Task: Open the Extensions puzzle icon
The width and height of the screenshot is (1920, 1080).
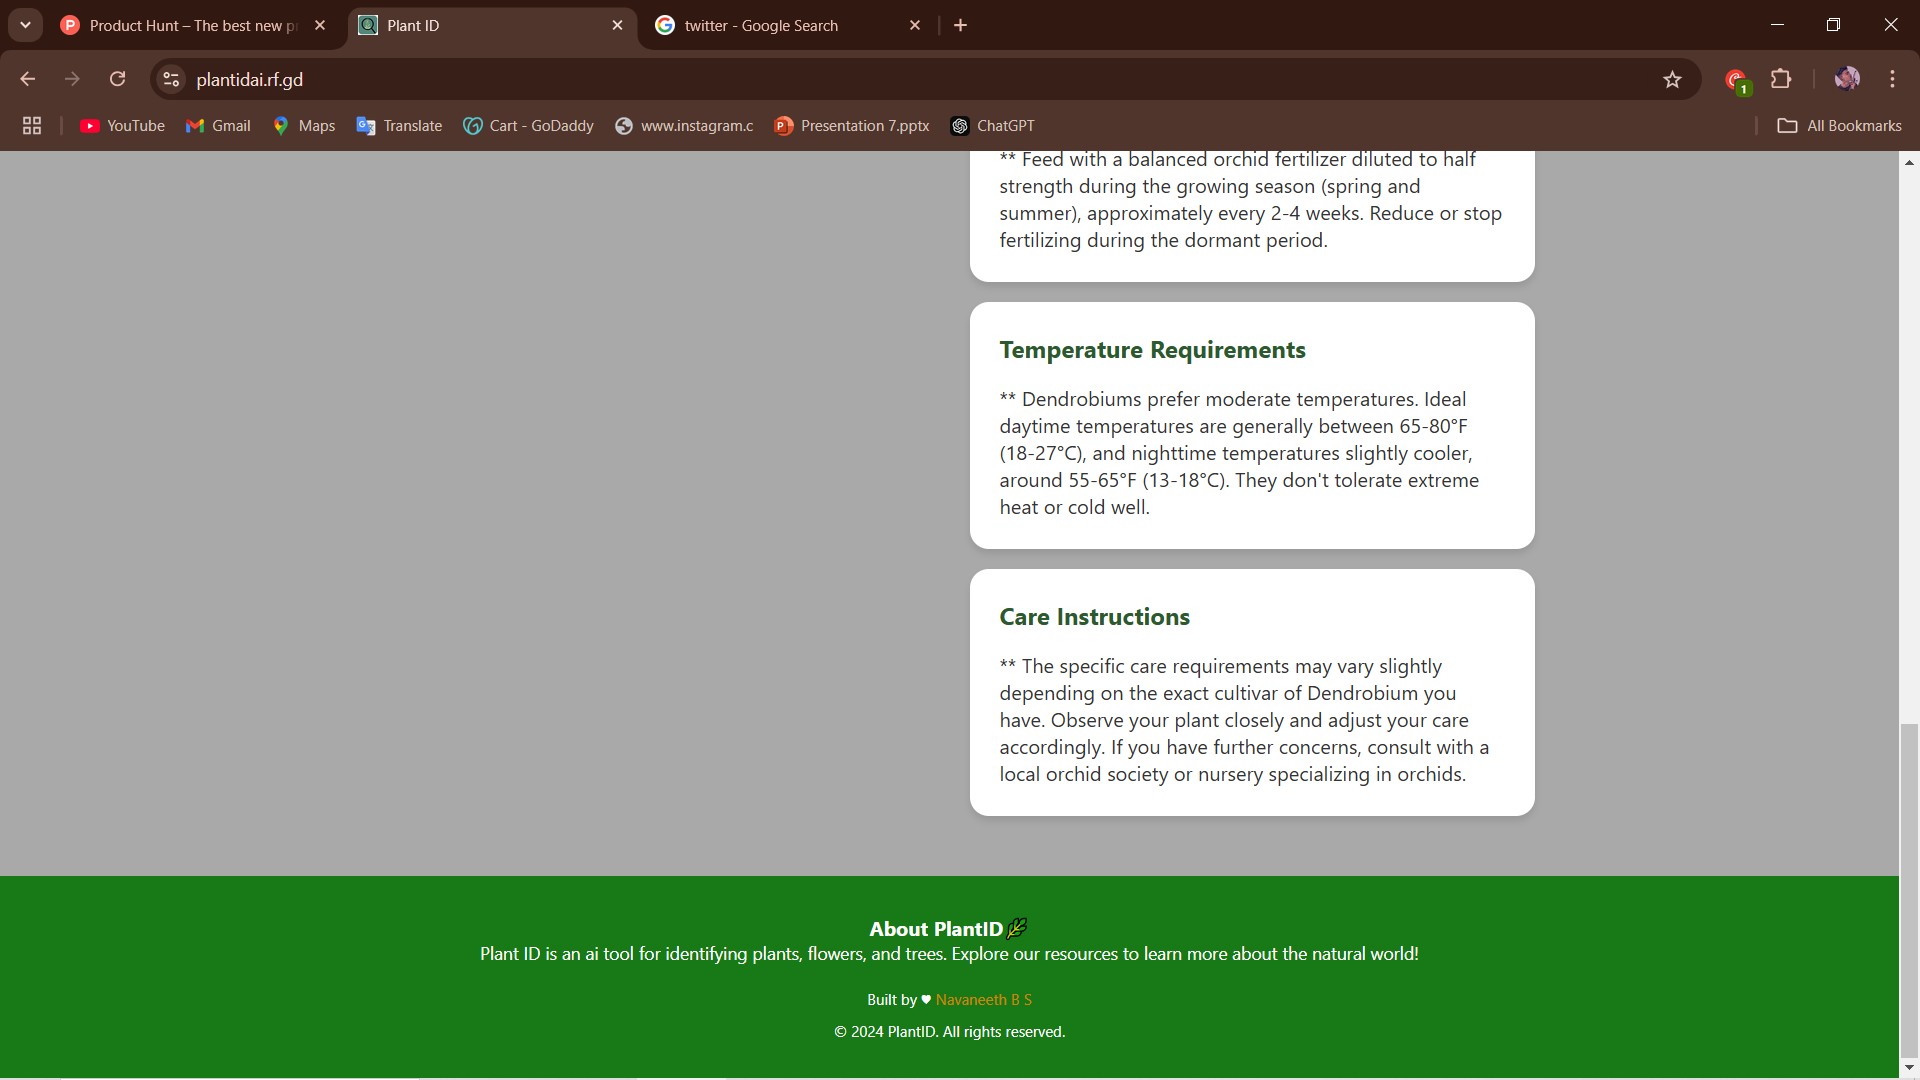Action: 1780,79
